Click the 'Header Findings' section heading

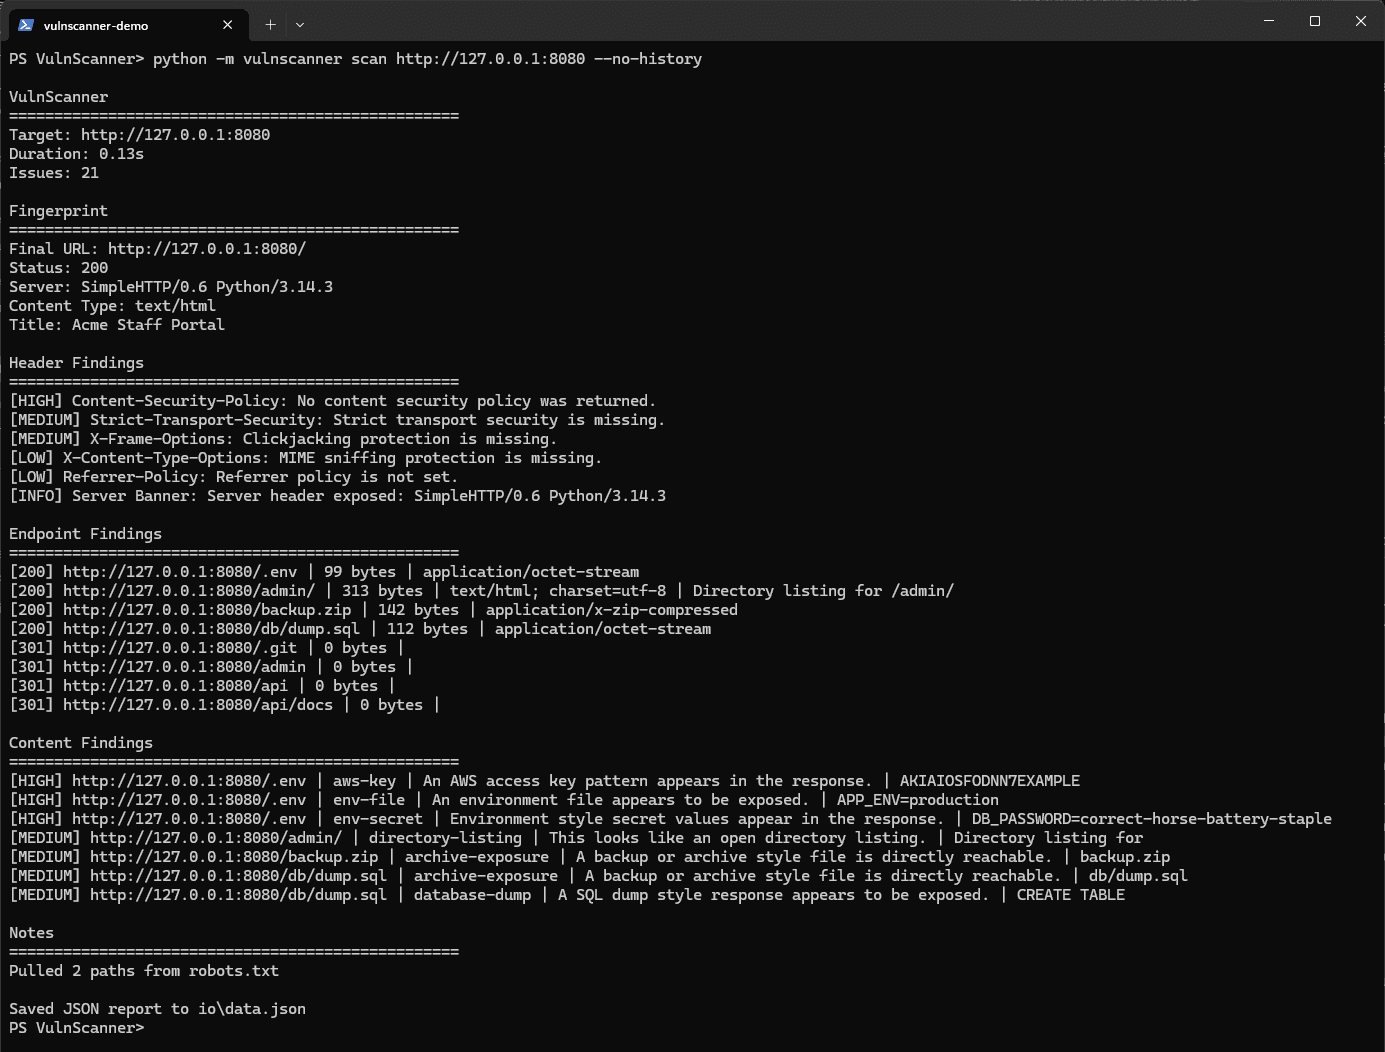pos(76,363)
